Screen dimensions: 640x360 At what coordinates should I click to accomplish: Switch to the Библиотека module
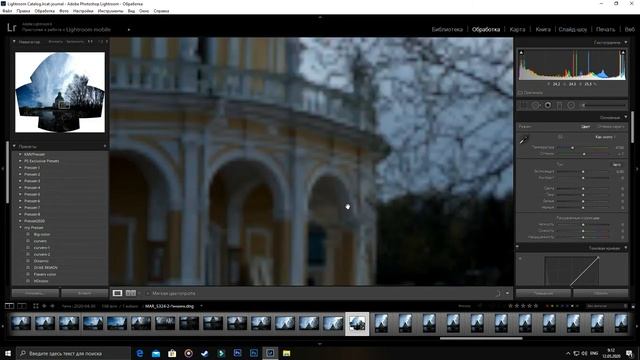point(447,29)
